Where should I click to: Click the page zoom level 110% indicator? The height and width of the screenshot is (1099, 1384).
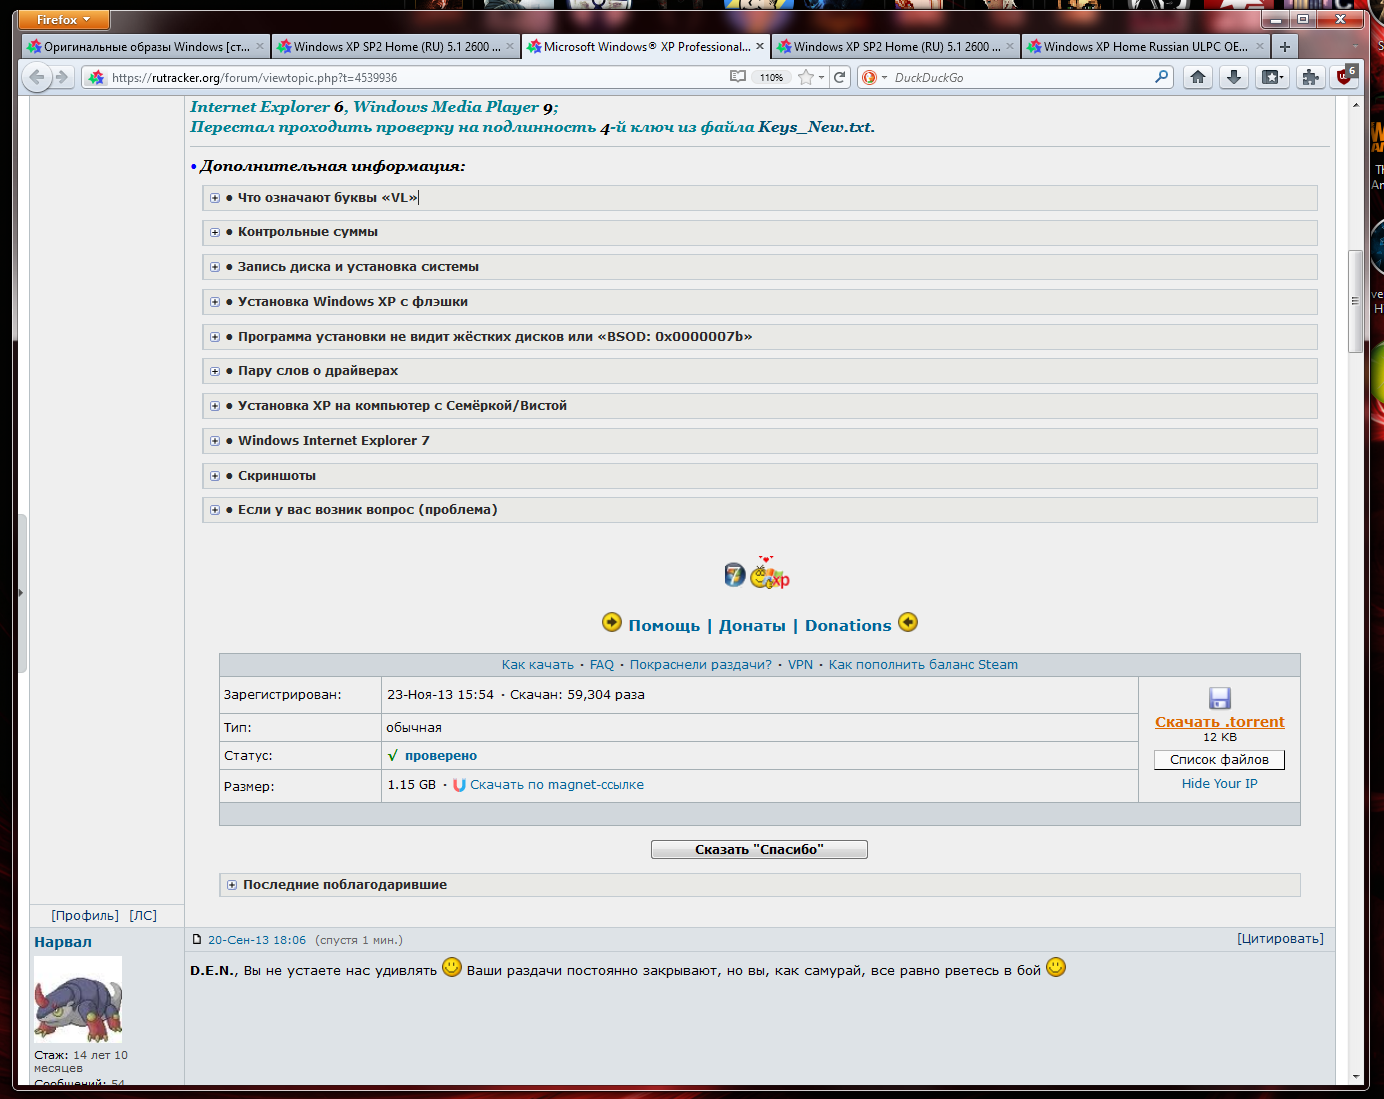[x=771, y=77]
